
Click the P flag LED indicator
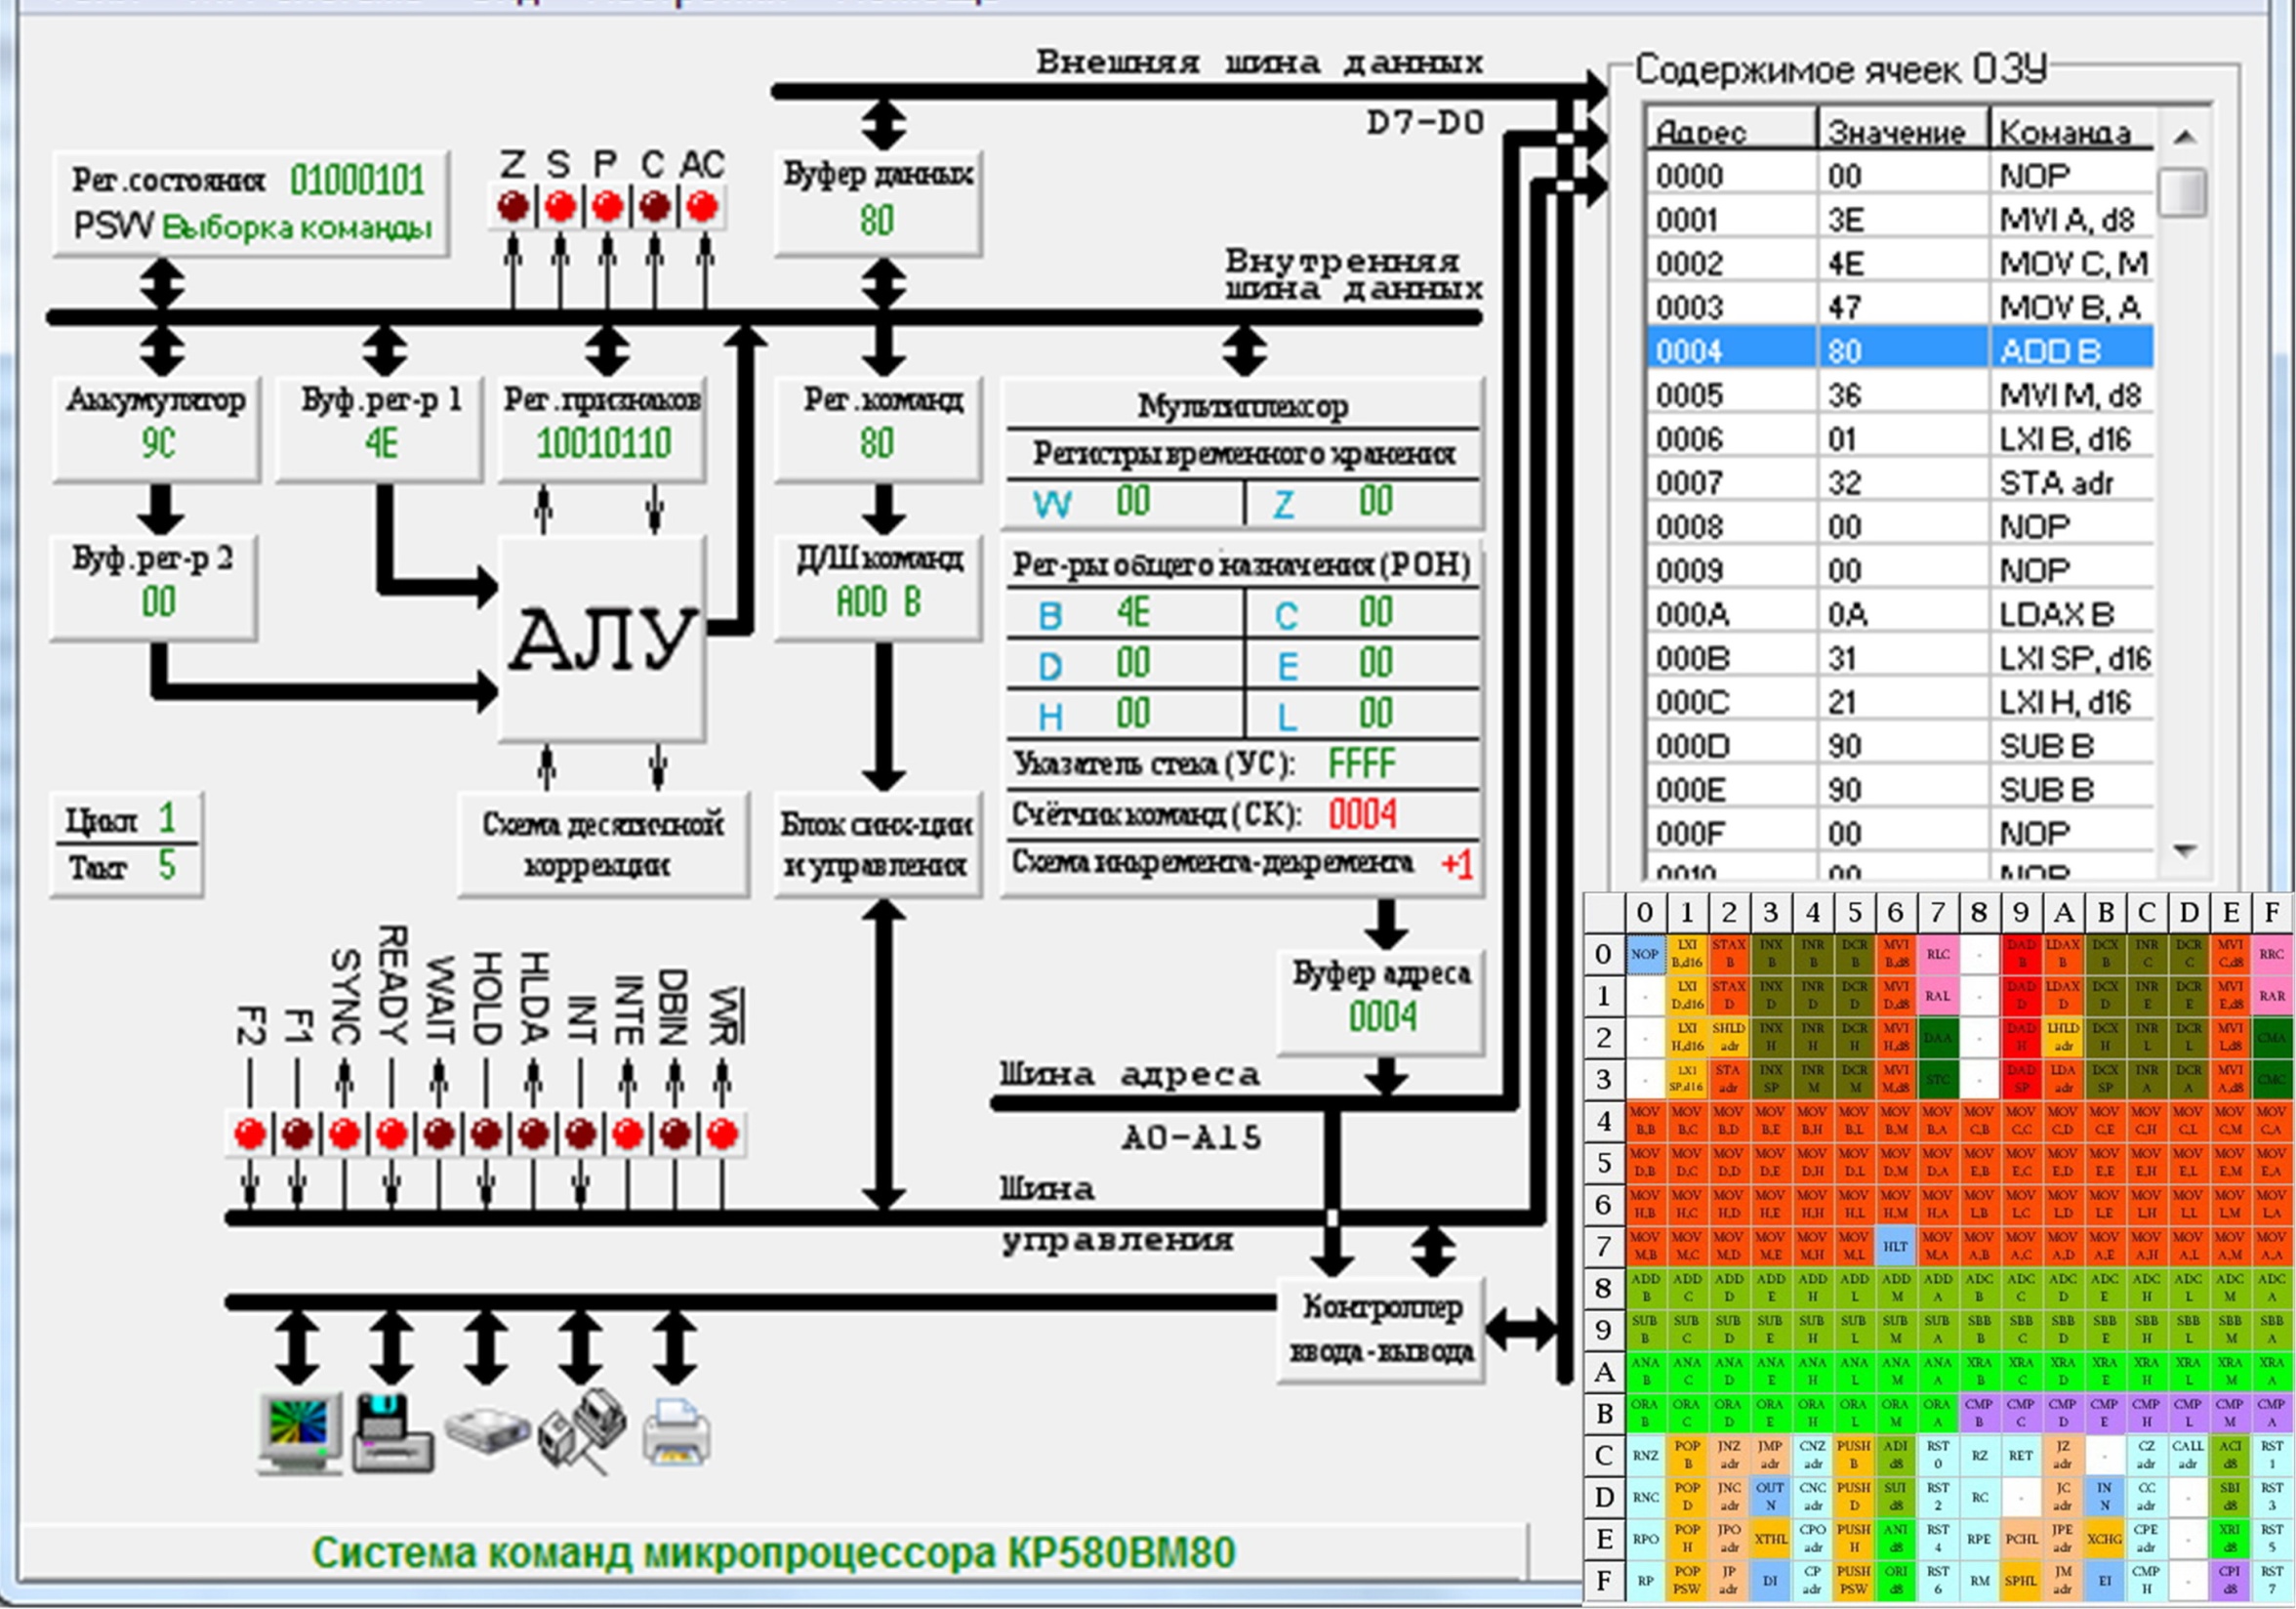(607, 207)
